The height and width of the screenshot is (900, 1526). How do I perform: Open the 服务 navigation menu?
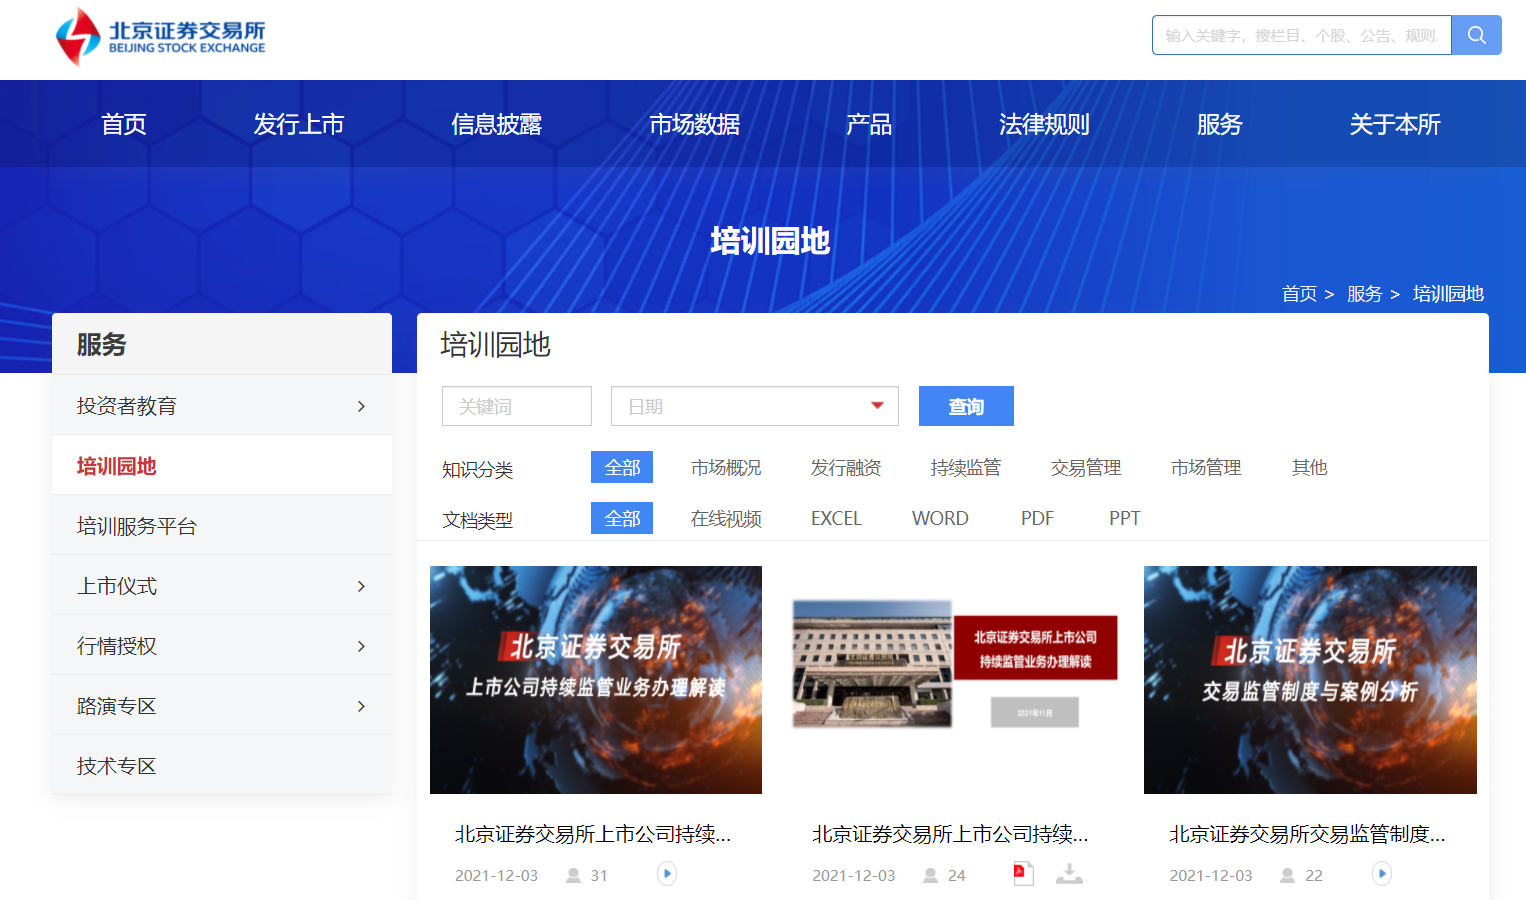[x=1219, y=124]
